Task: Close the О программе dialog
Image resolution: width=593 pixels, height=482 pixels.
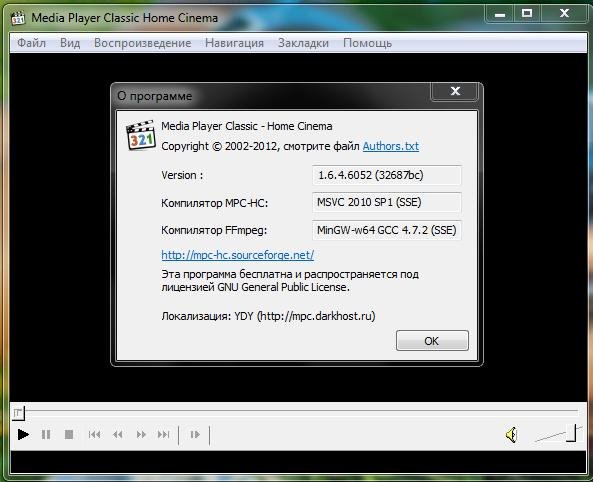Action: coord(455,91)
